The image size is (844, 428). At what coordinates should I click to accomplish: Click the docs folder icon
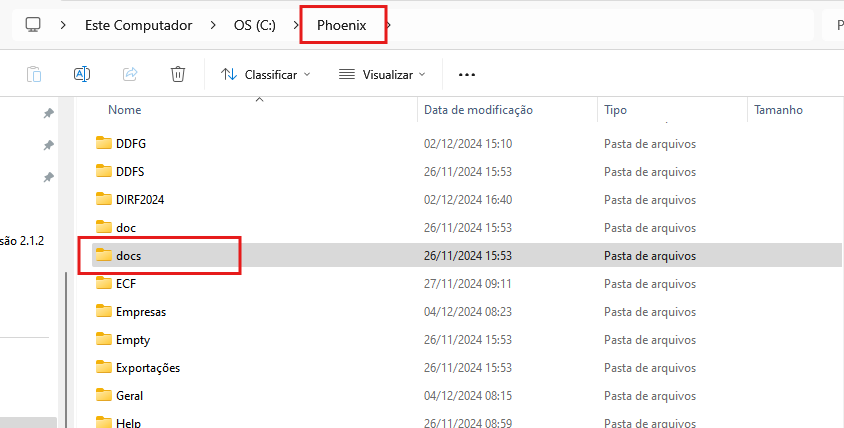click(x=104, y=255)
